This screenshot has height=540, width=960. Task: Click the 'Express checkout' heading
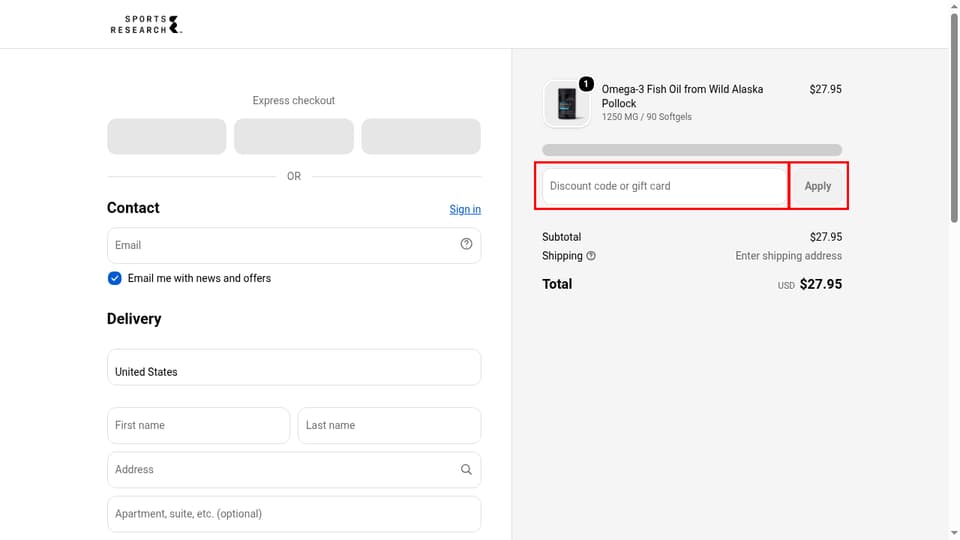[x=294, y=100]
